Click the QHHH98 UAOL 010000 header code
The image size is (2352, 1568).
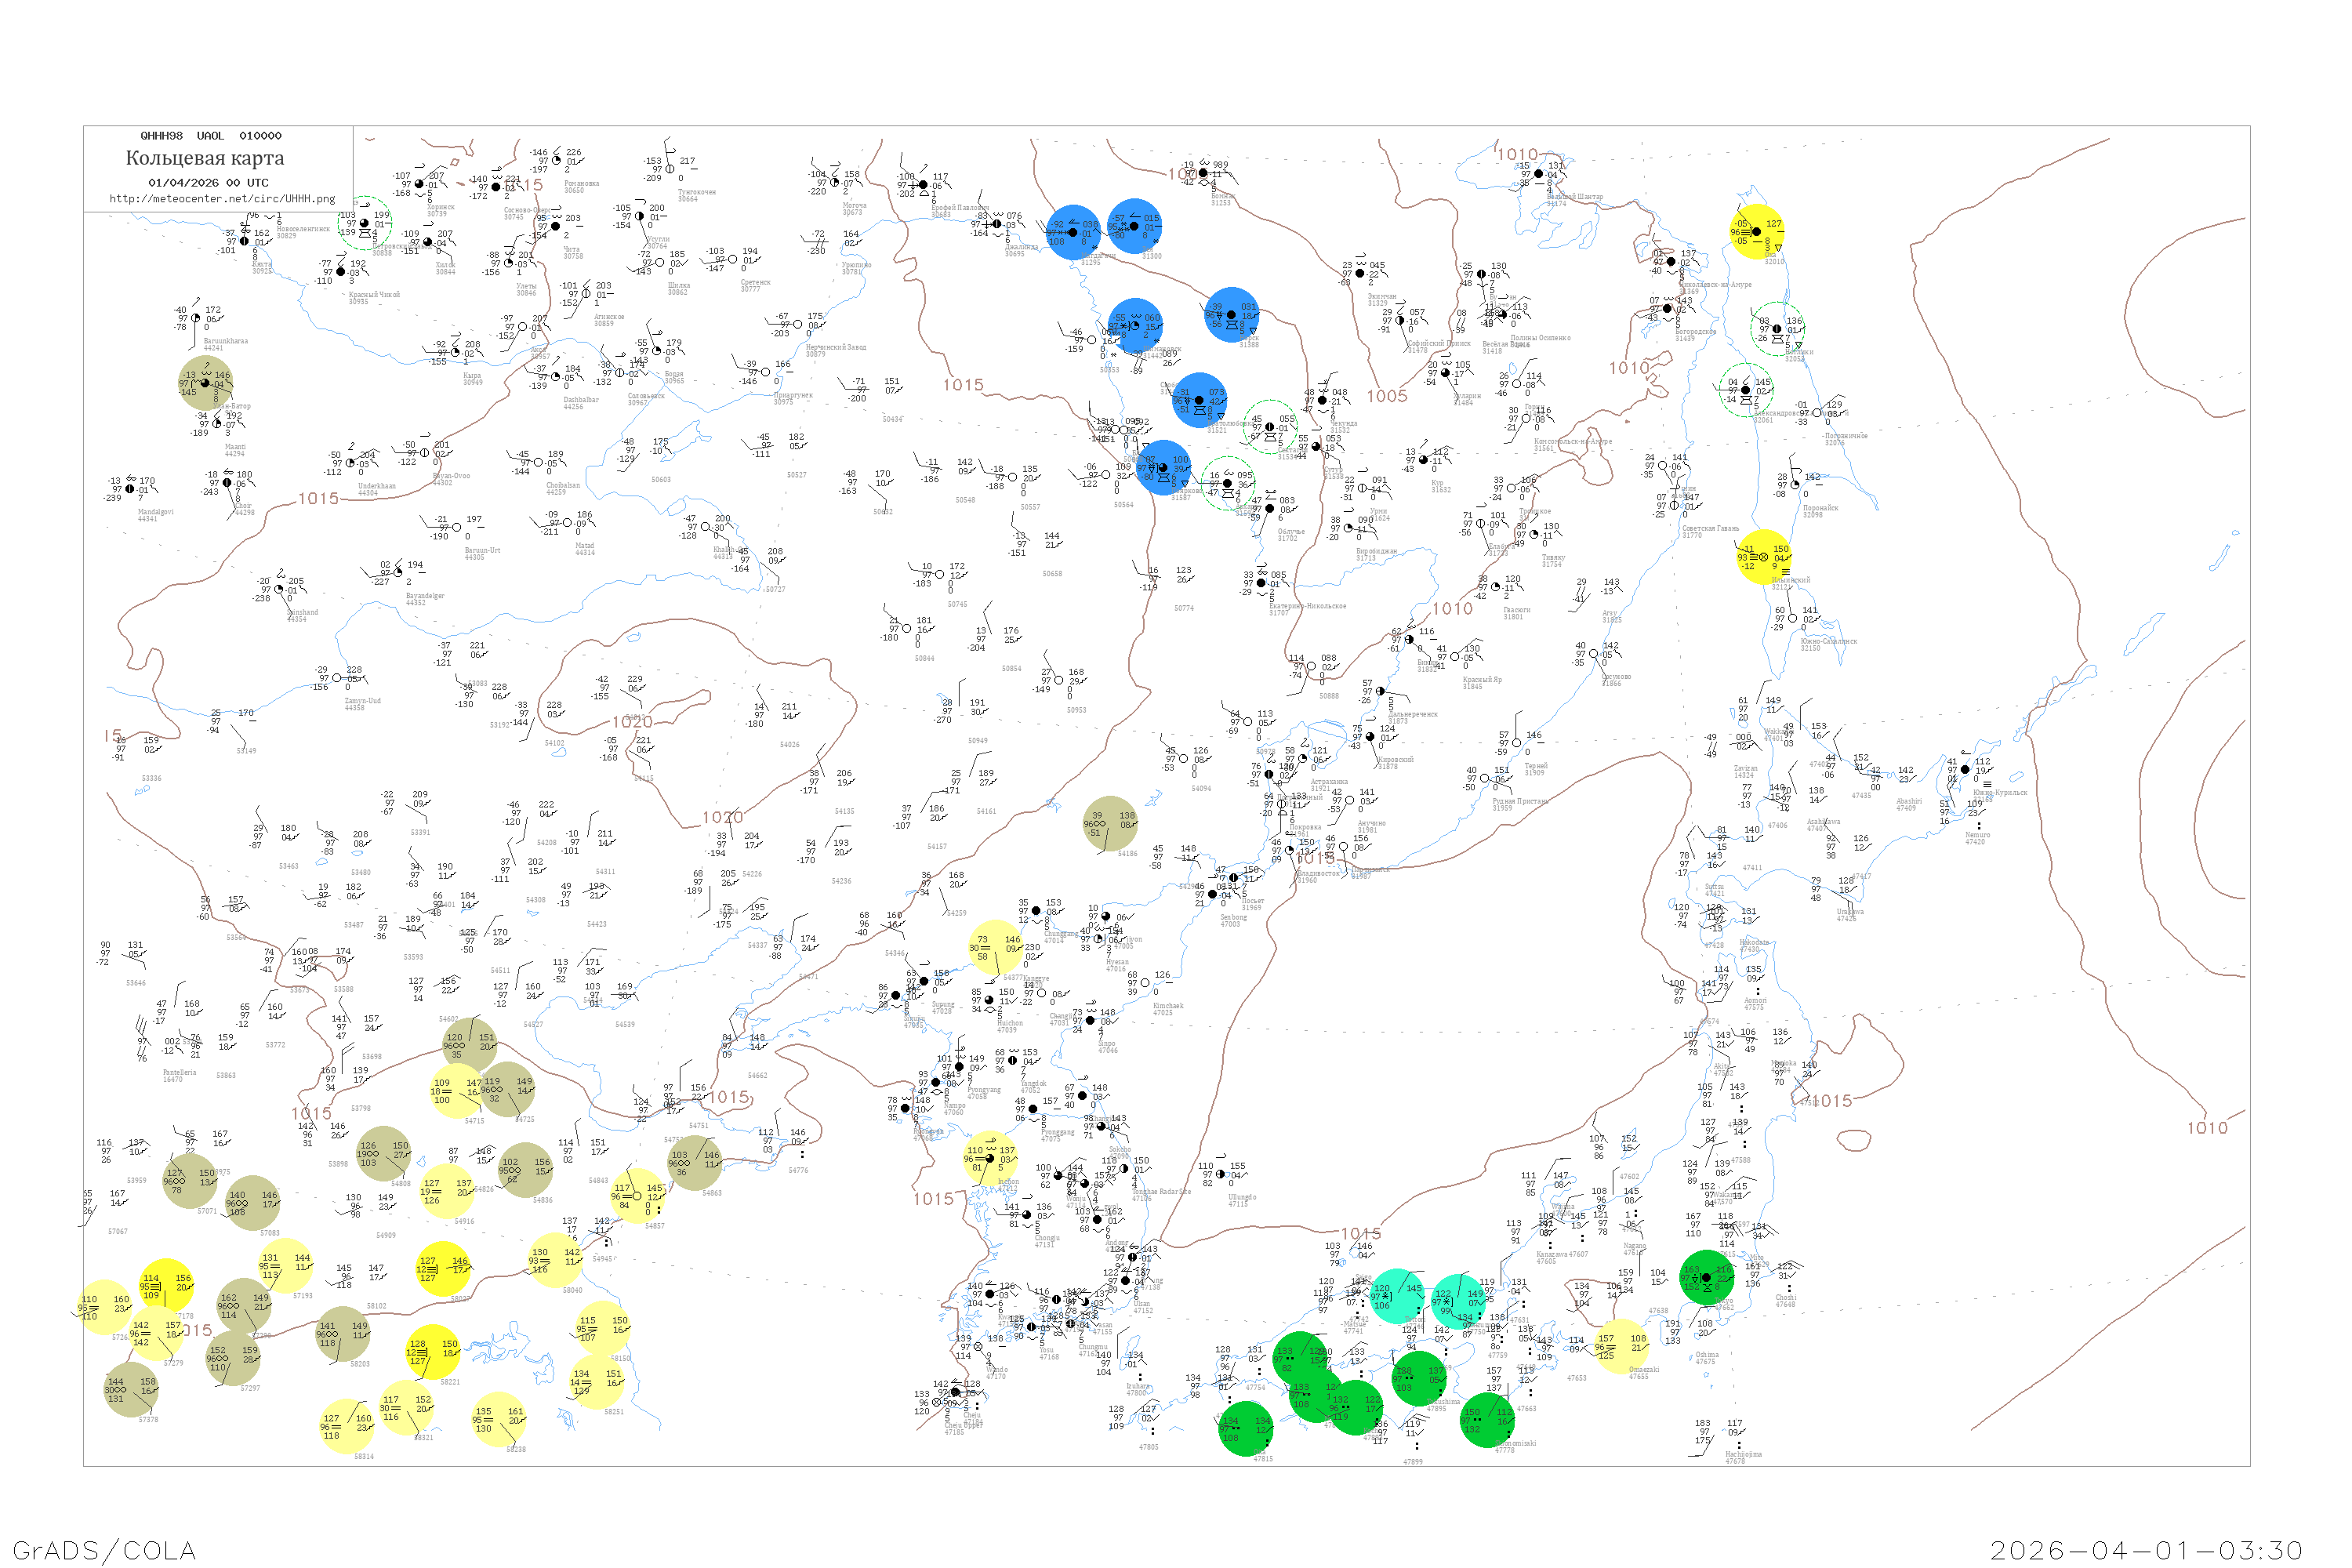tap(211, 136)
